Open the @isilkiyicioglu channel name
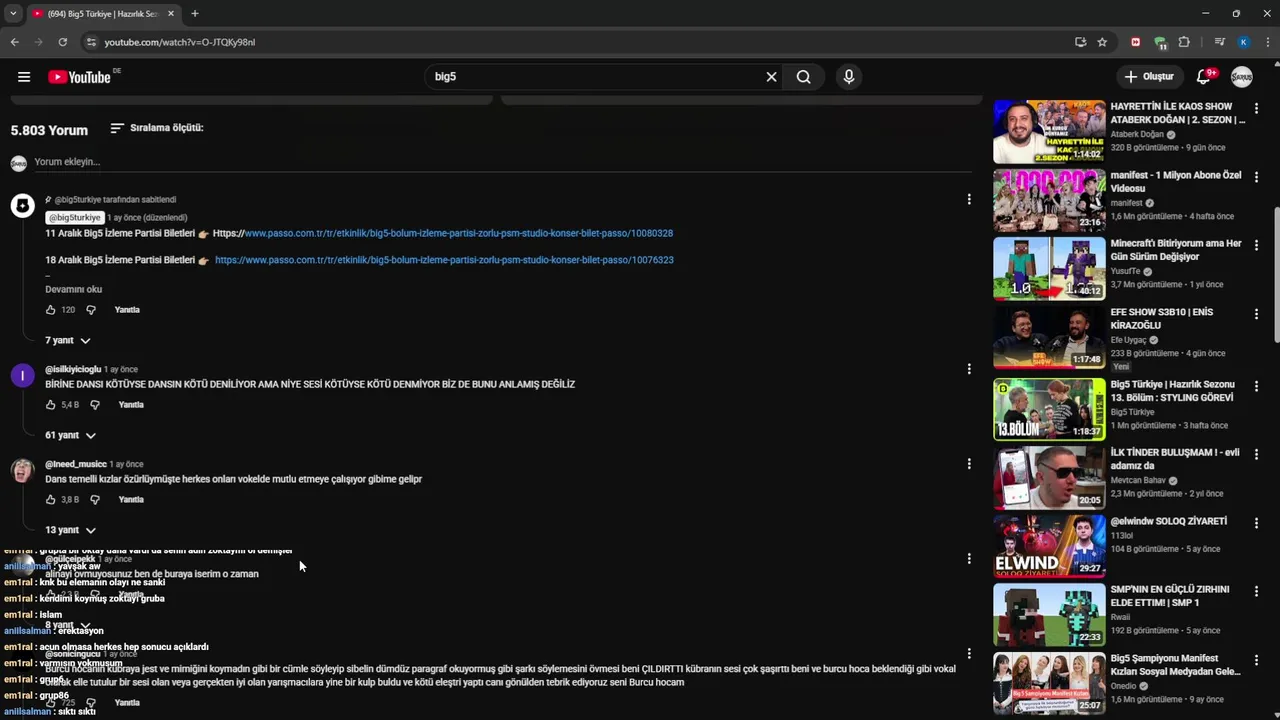1280x720 pixels. (73, 370)
